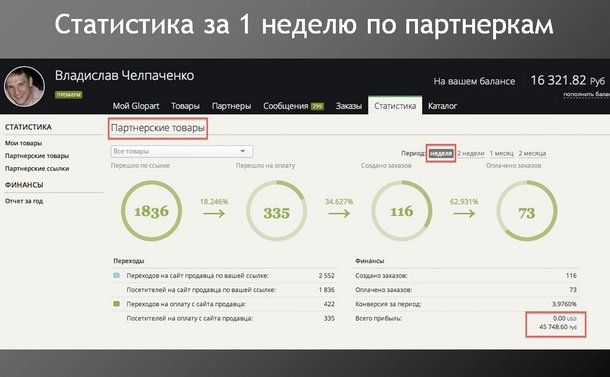This screenshot has height=377, width=610.
Task: Click the 73 paid orders circle
Action: pos(527,210)
